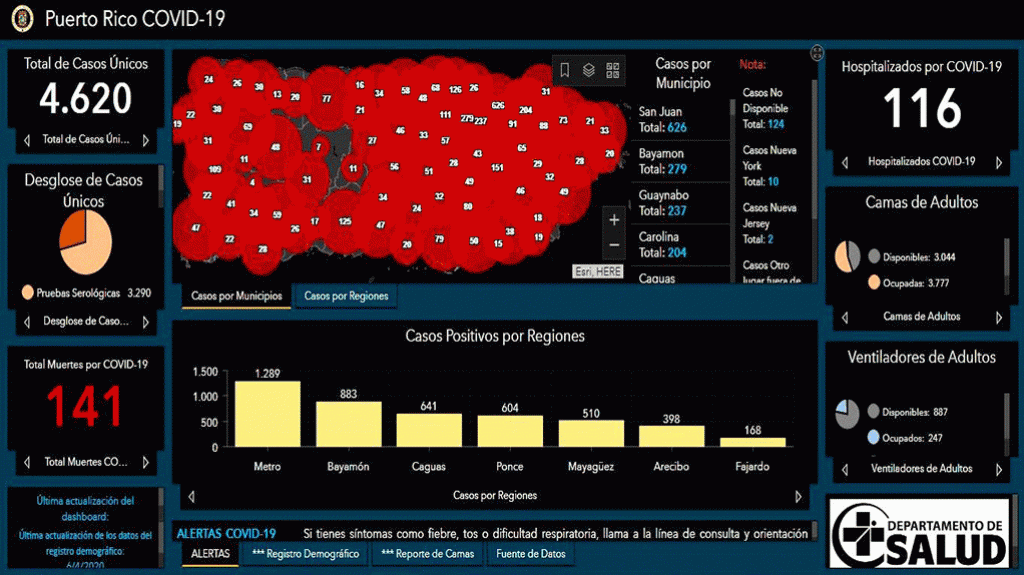The height and width of the screenshot is (575, 1024).
Task: Click the Esri, HERE attribution link
Action: coord(598,272)
